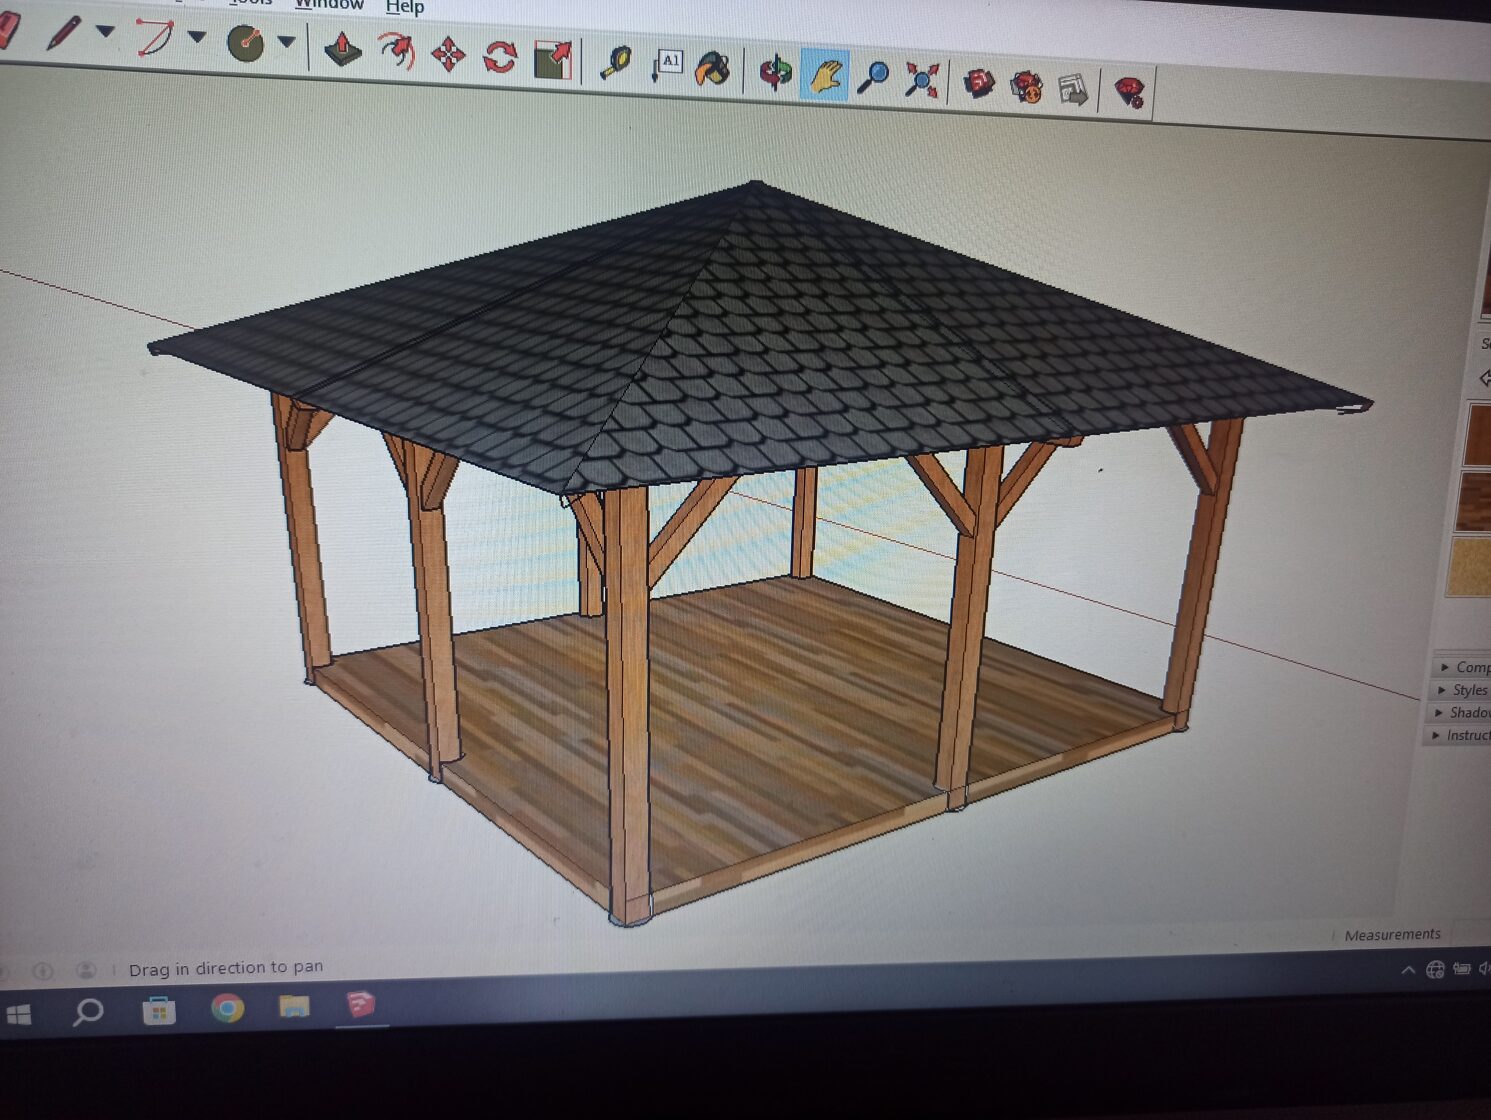Image resolution: width=1491 pixels, height=1120 pixels.
Task: Select the Move tool
Action: [x=448, y=54]
